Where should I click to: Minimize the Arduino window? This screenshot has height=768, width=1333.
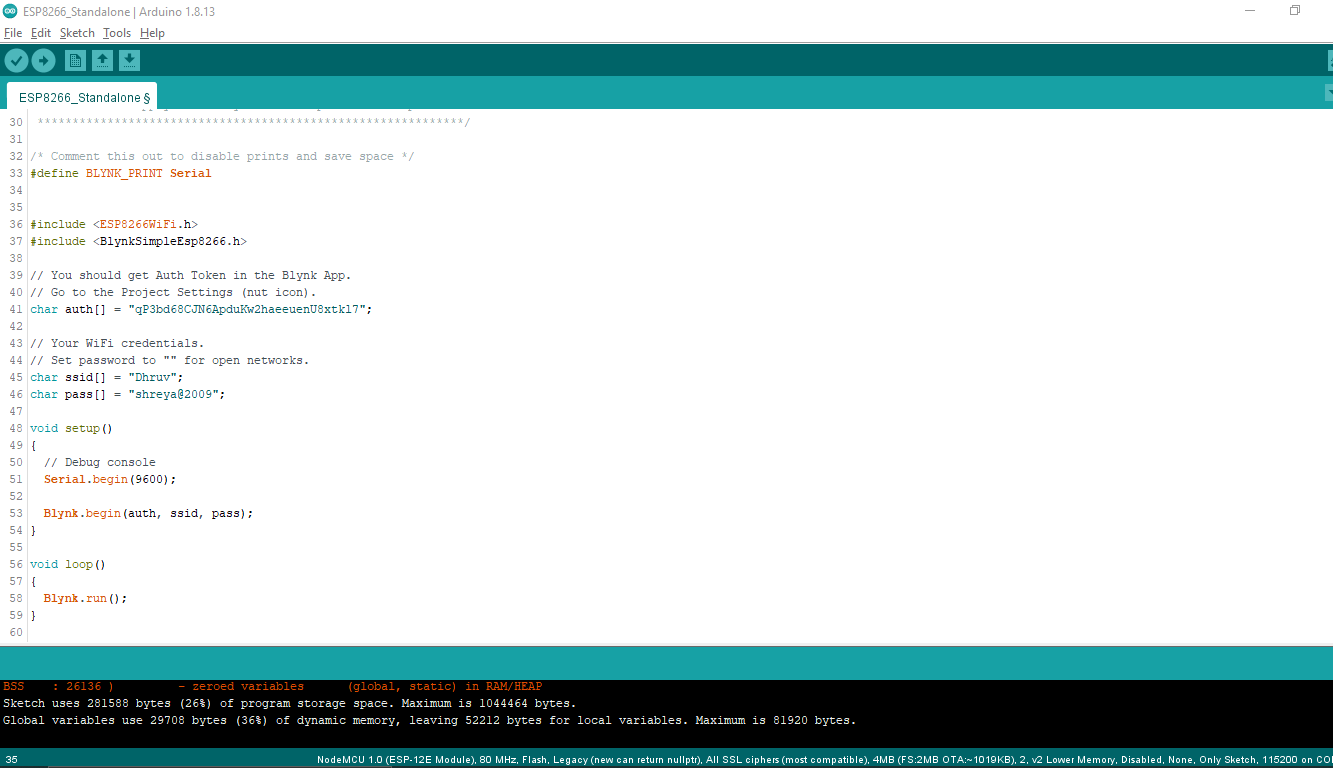(x=1251, y=10)
